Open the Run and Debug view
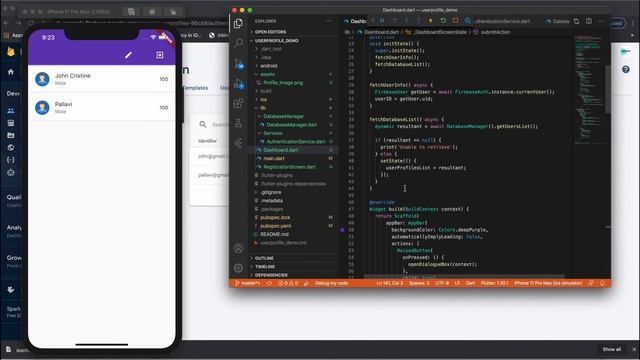640x360 pixels. point(239,84)
